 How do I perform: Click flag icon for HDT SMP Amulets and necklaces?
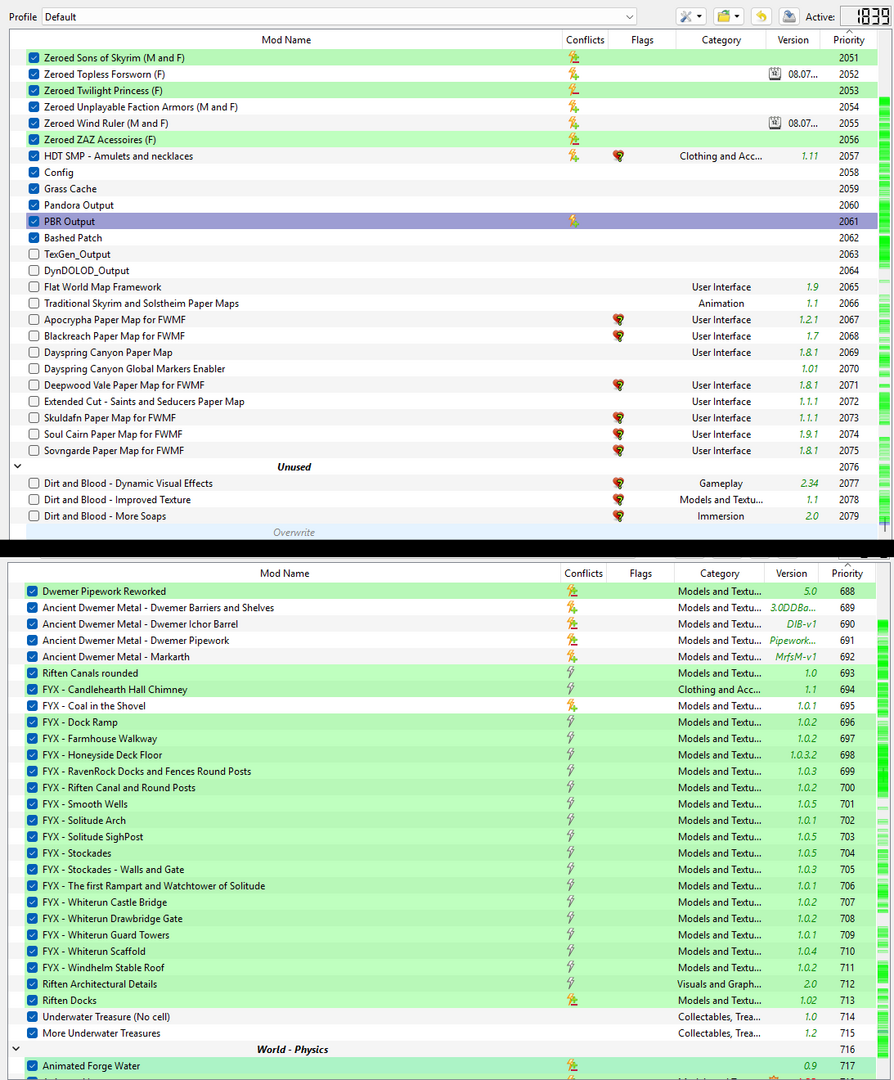tap(618, 156)
